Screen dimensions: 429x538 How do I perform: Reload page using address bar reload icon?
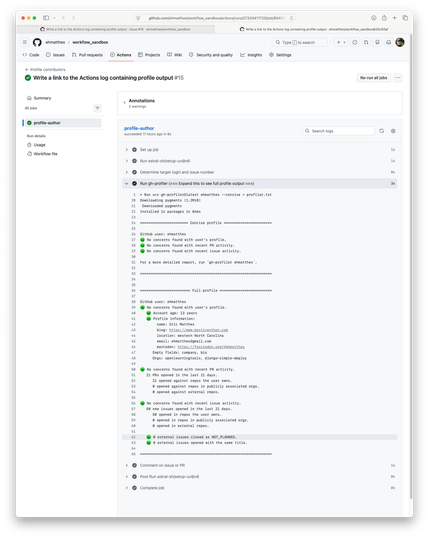click(x=291, y=18)
